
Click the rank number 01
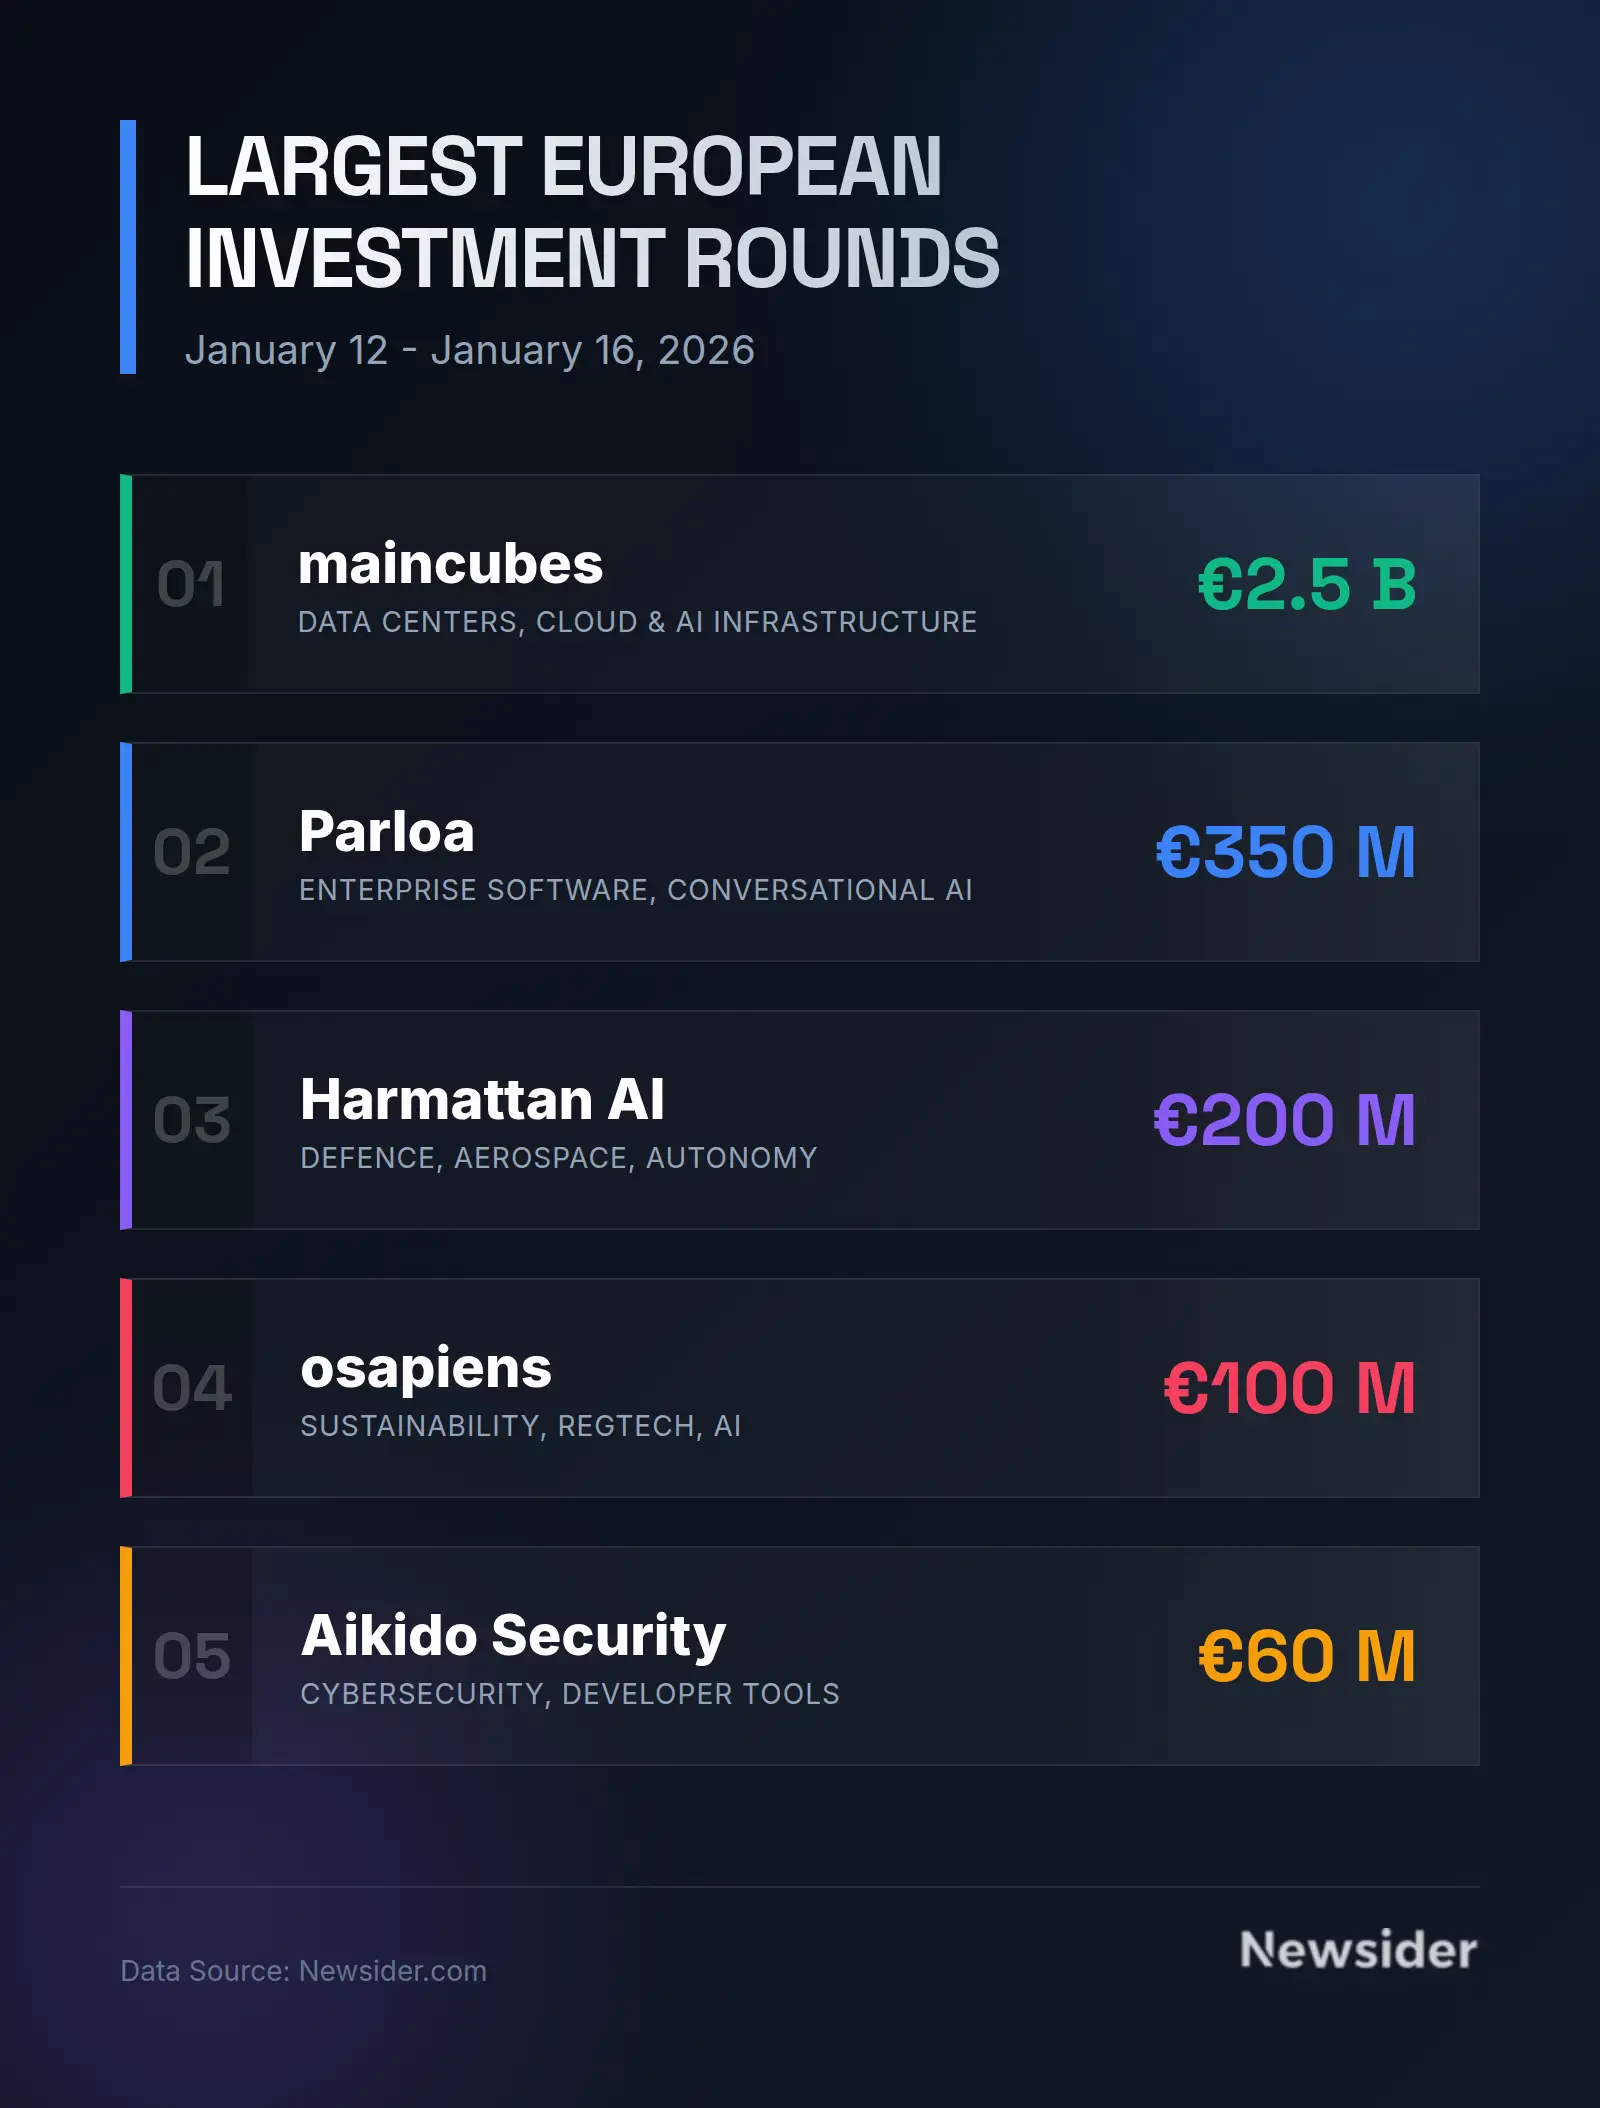click(191, 584)
